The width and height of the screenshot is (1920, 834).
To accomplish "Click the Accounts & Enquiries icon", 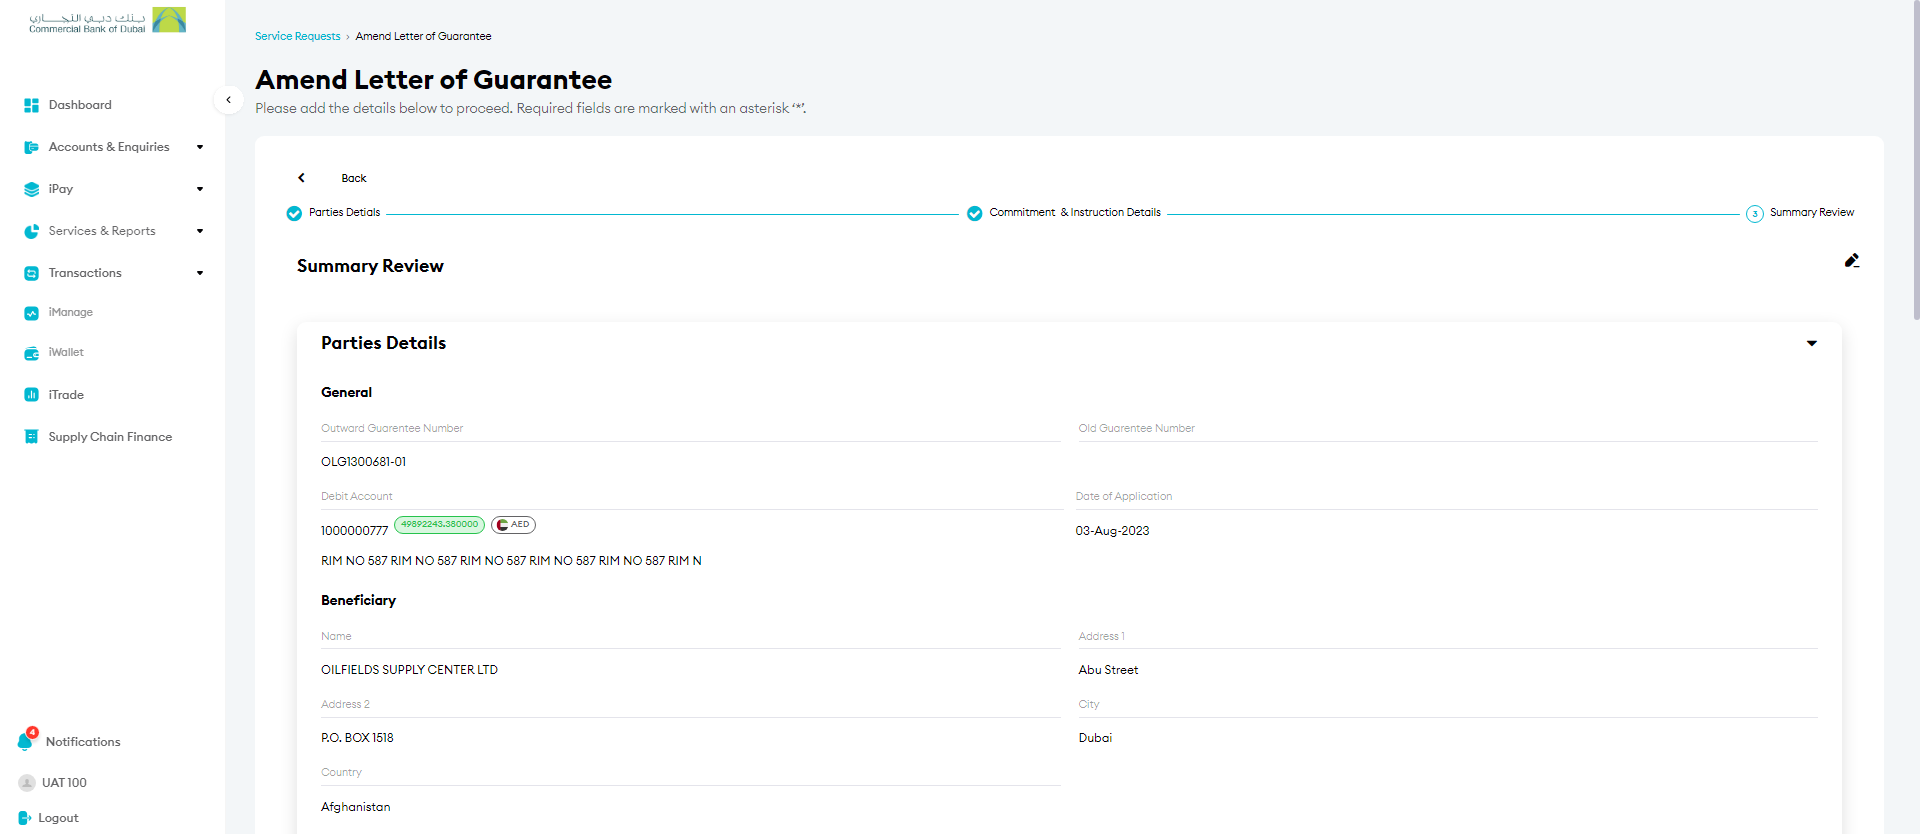I will coord(31,147).
